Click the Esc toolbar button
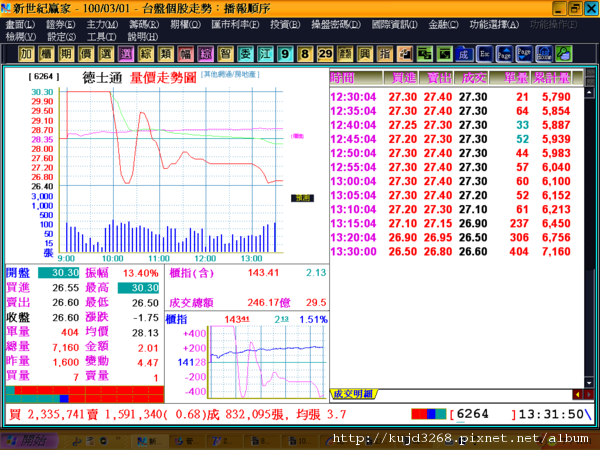 click(484, 54)
